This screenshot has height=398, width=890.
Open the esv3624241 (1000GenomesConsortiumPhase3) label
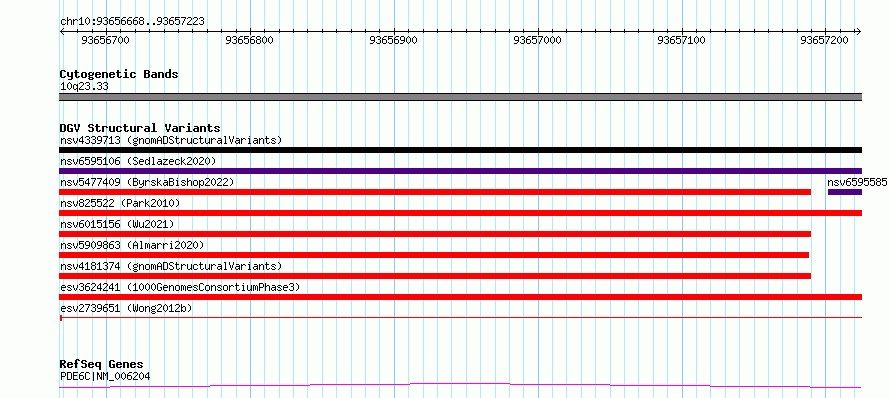pyautogui.click(x=180, y=287)
